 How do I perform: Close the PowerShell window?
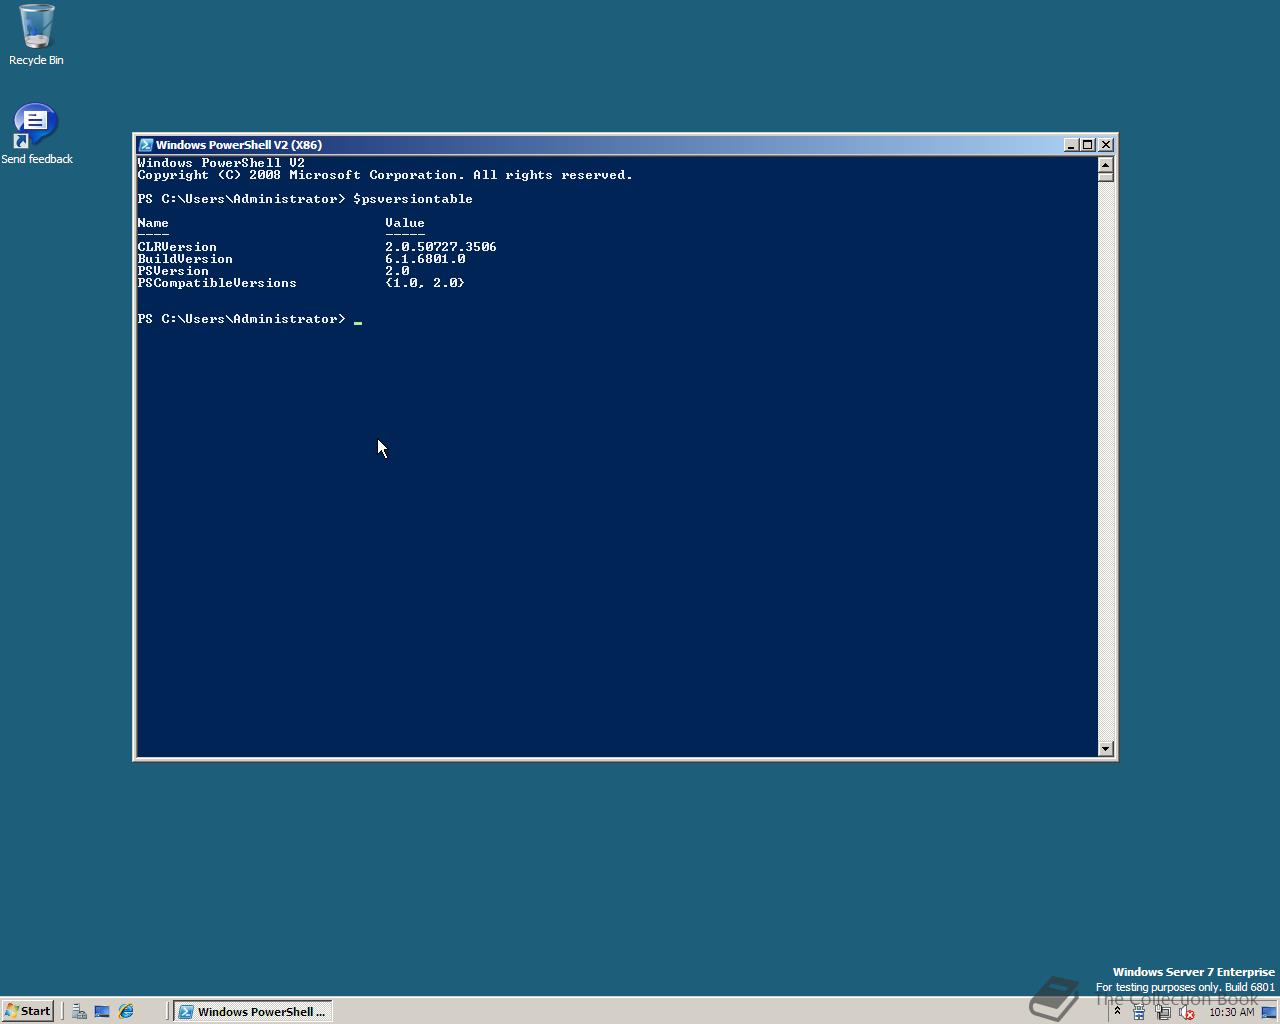[x=1106, y=145]
